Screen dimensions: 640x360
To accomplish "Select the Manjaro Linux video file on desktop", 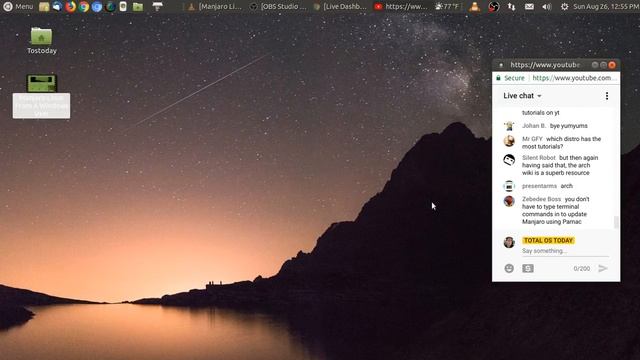I will pos(41,96).
